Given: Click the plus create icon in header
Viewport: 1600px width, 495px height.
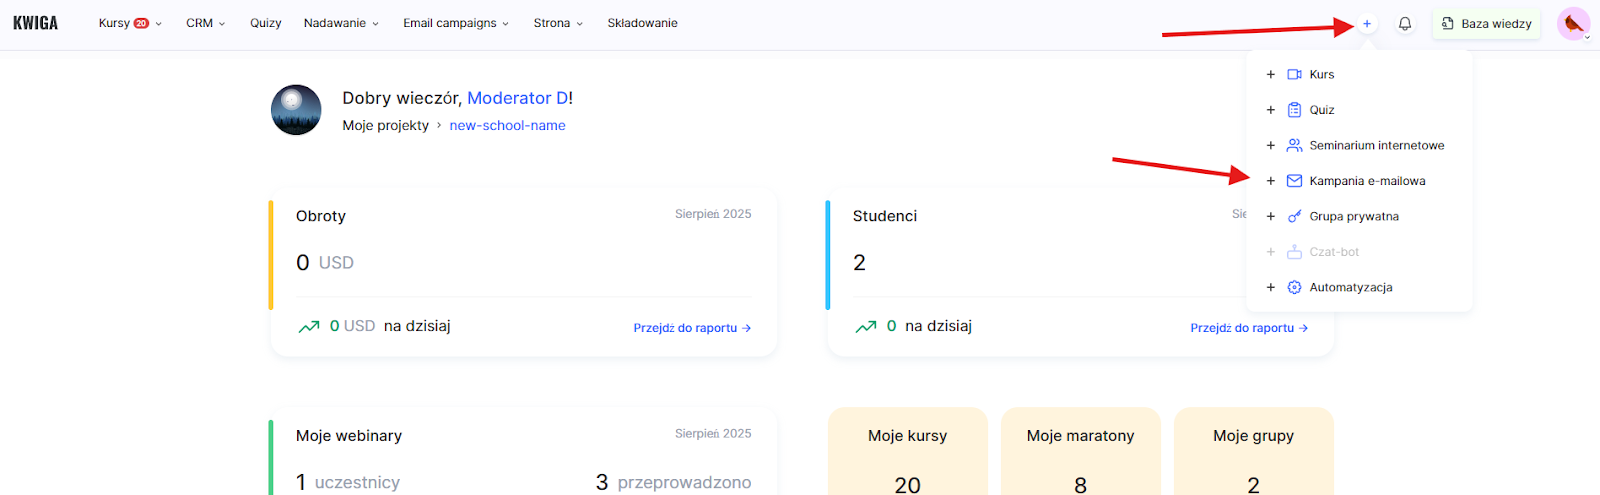Looking at the screenshot, I should point(1367,24).
